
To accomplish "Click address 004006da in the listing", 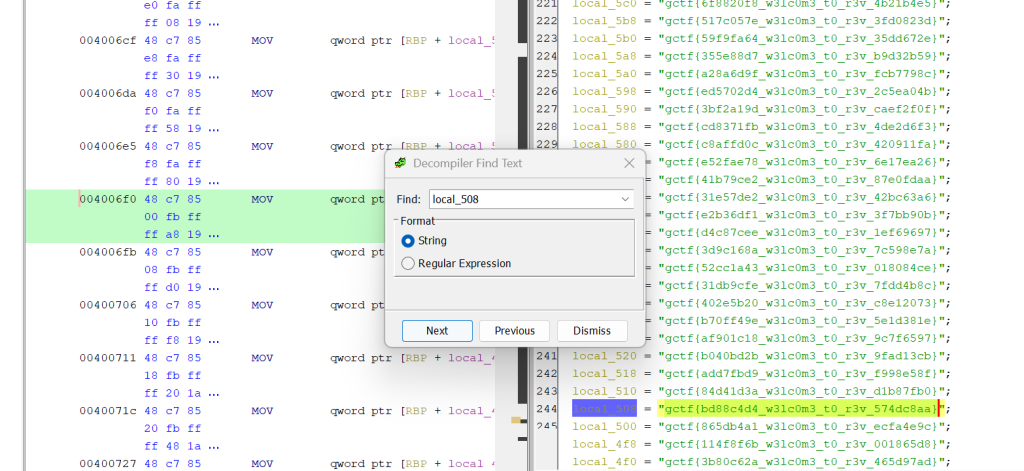I will click(108, 93).
